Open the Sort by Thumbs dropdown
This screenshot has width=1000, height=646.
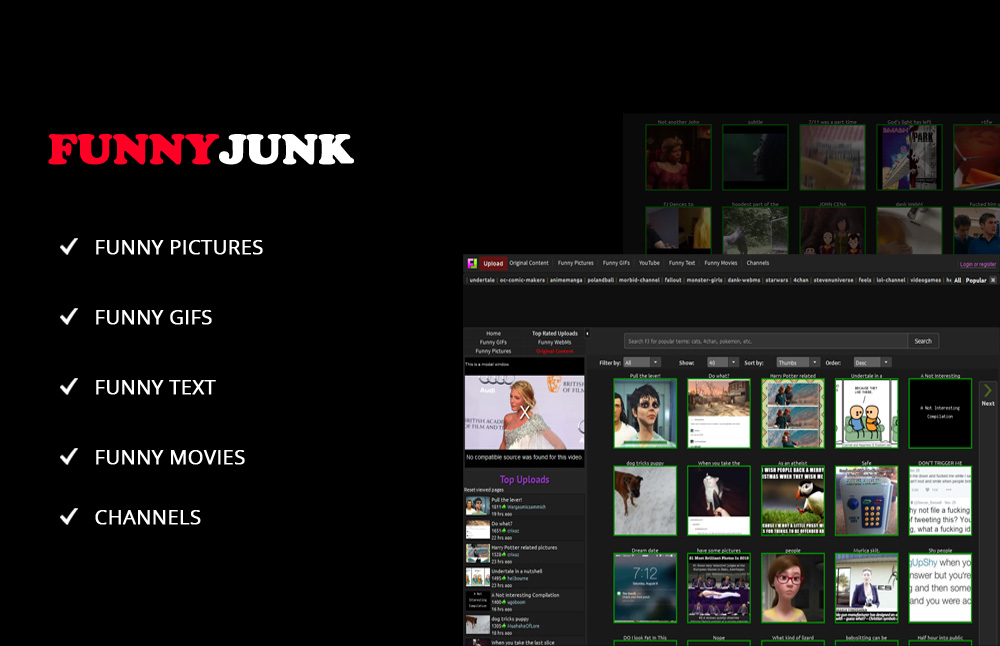tap(798, 362)
